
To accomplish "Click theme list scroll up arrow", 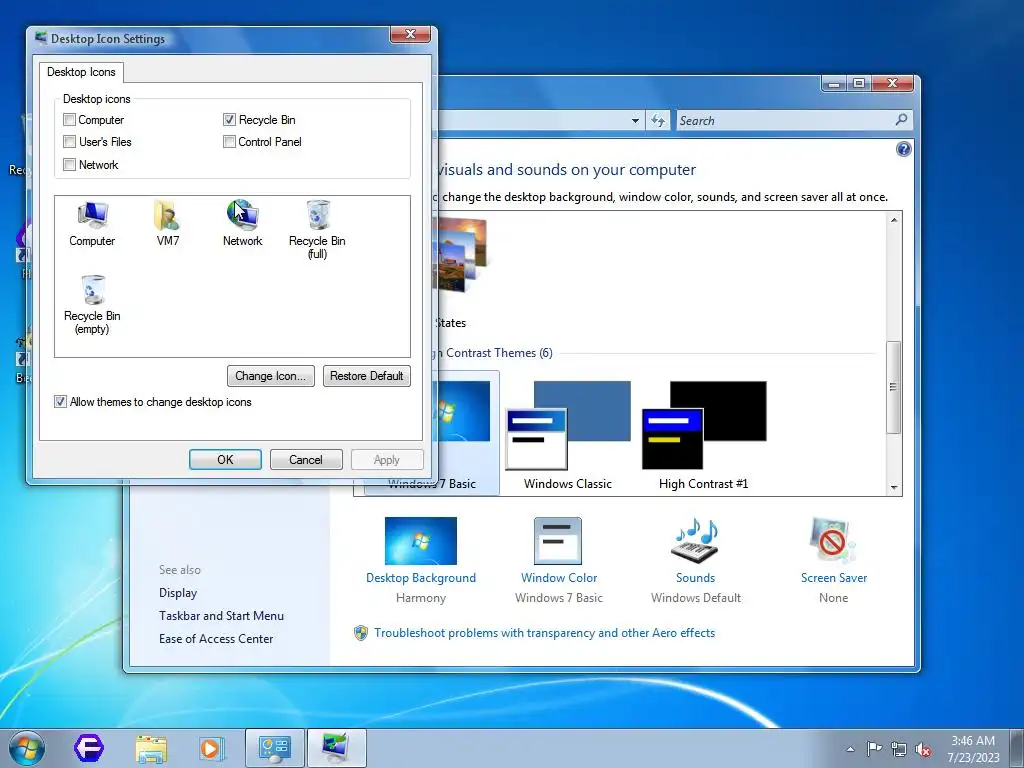I will pos(894,220).
